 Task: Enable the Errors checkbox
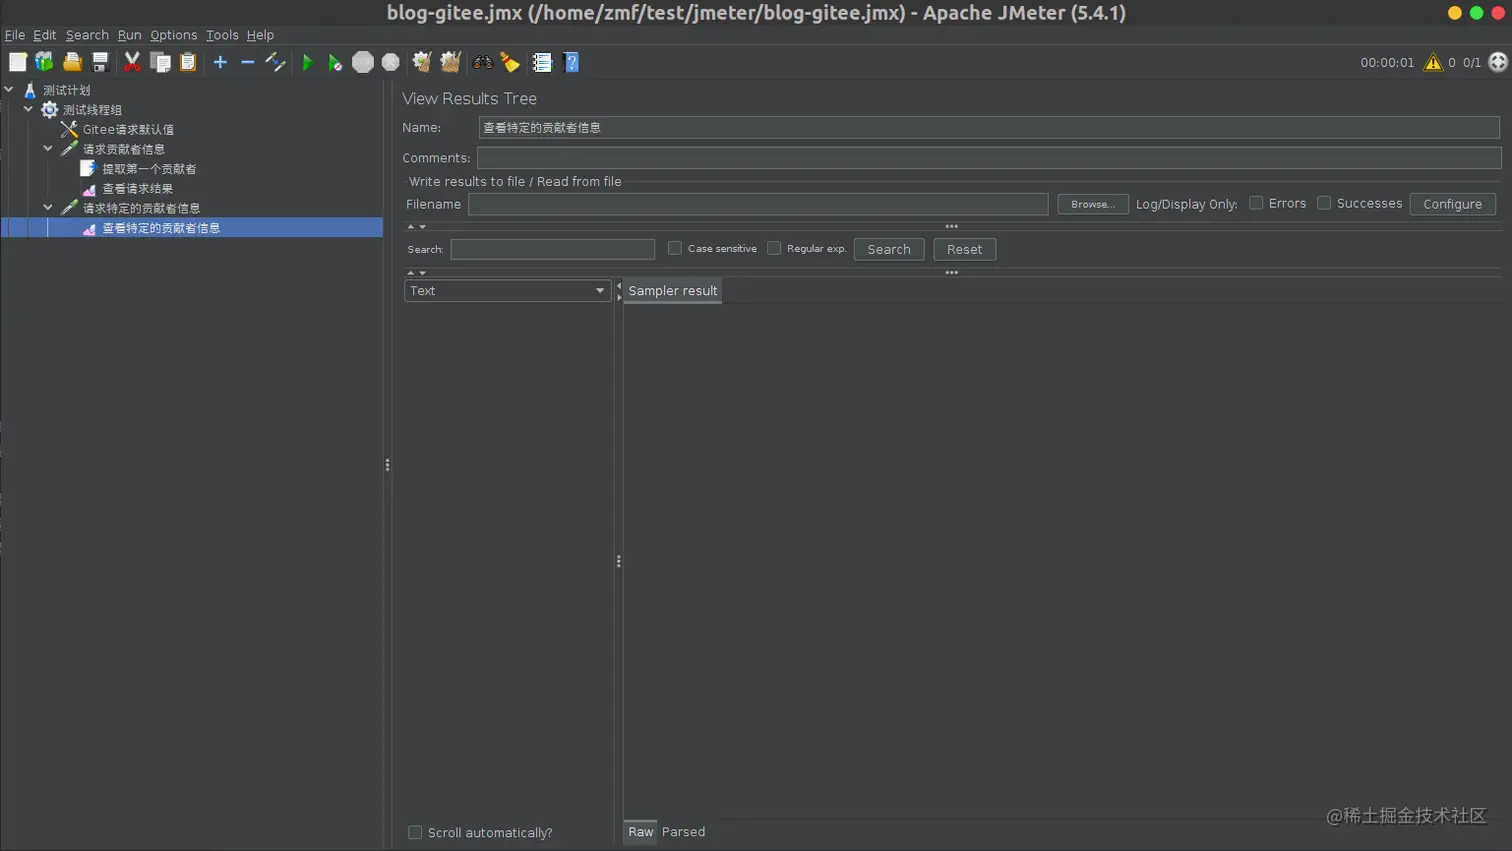1256,203
